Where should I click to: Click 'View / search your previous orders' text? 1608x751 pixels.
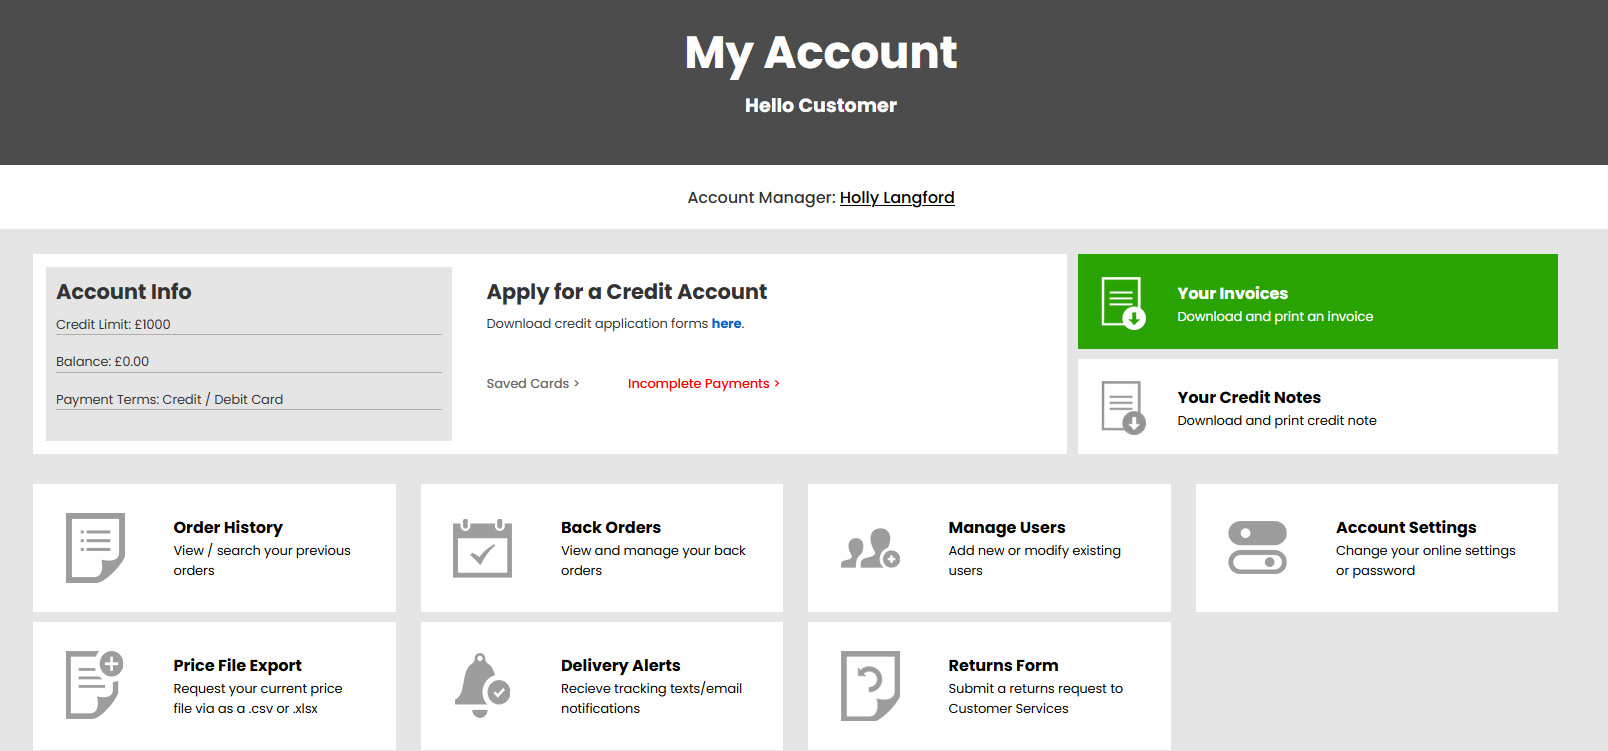click(x=262, y=560)
